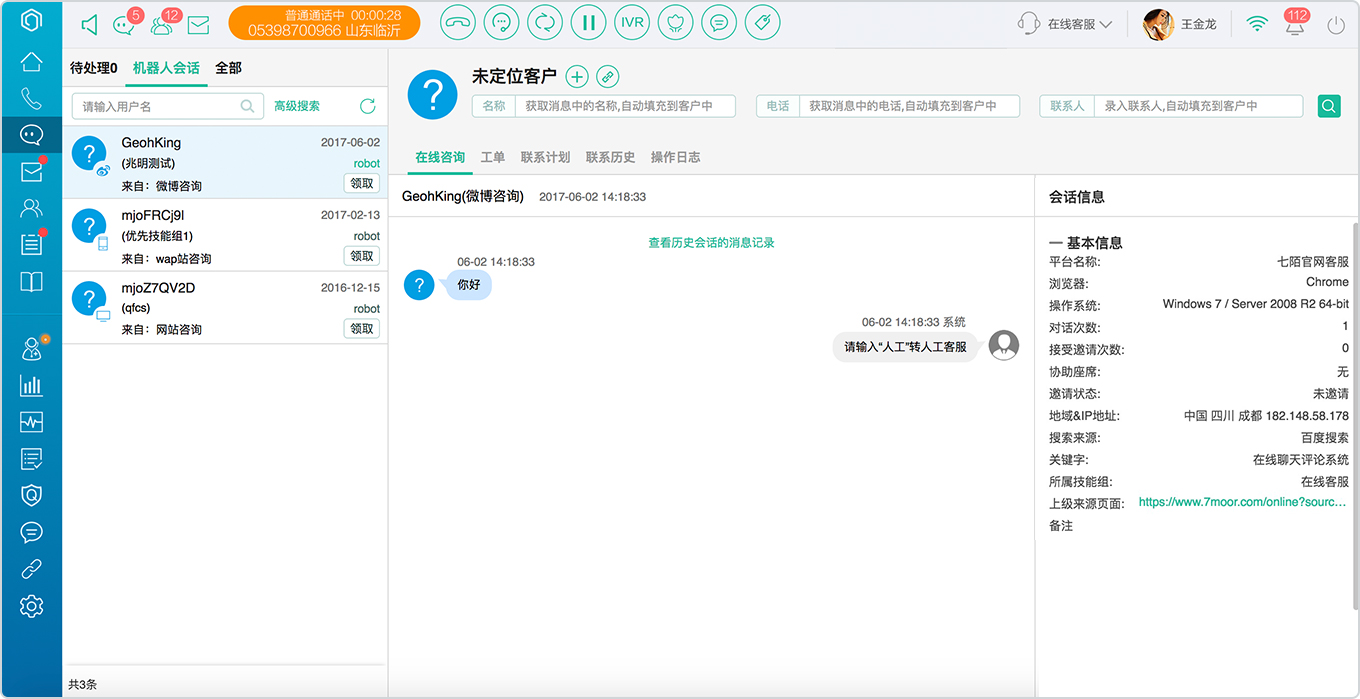The height and width of the screenshot is (699, 1360).
Task: Open the message bubble sidebar icon
Action: click(x=31, y=532)
